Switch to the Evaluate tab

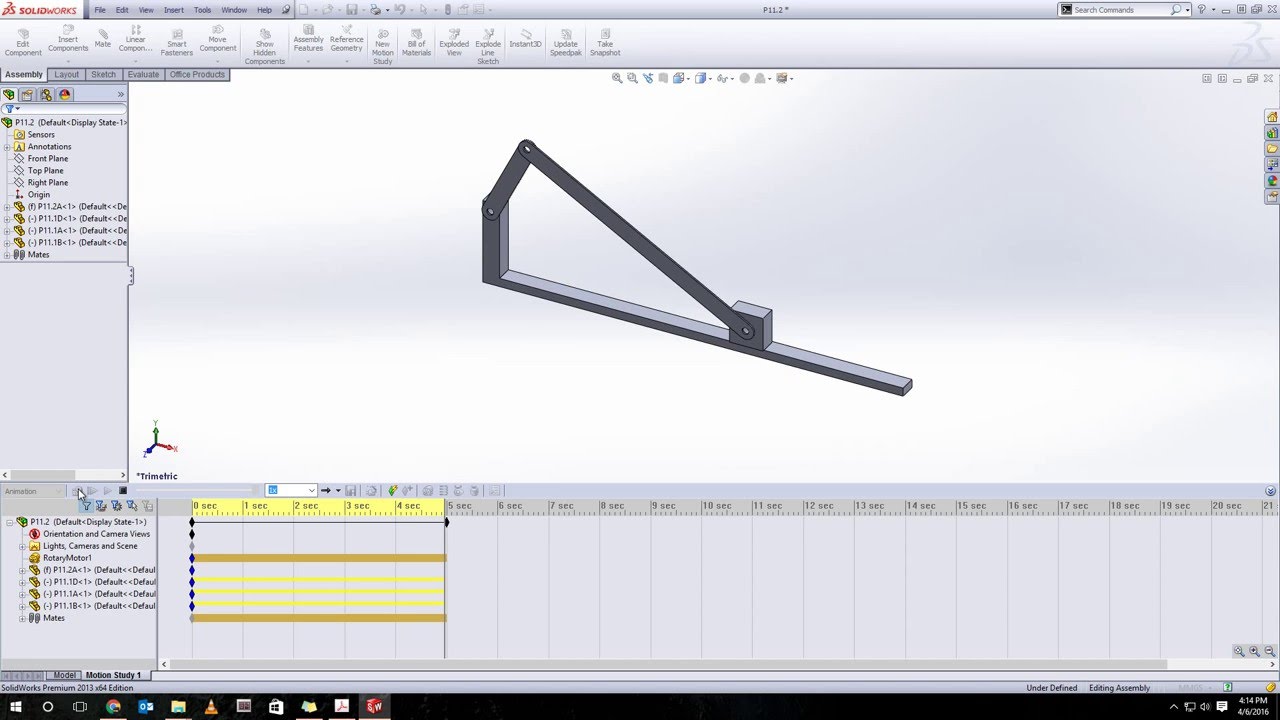point(143,75)
